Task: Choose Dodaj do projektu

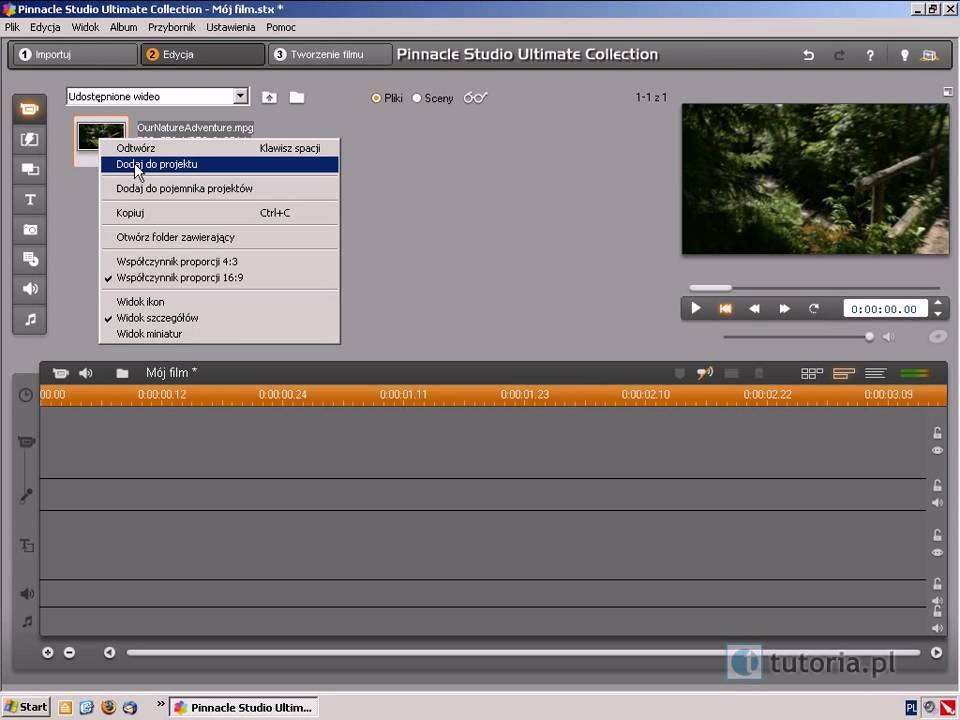Action: 219,164
